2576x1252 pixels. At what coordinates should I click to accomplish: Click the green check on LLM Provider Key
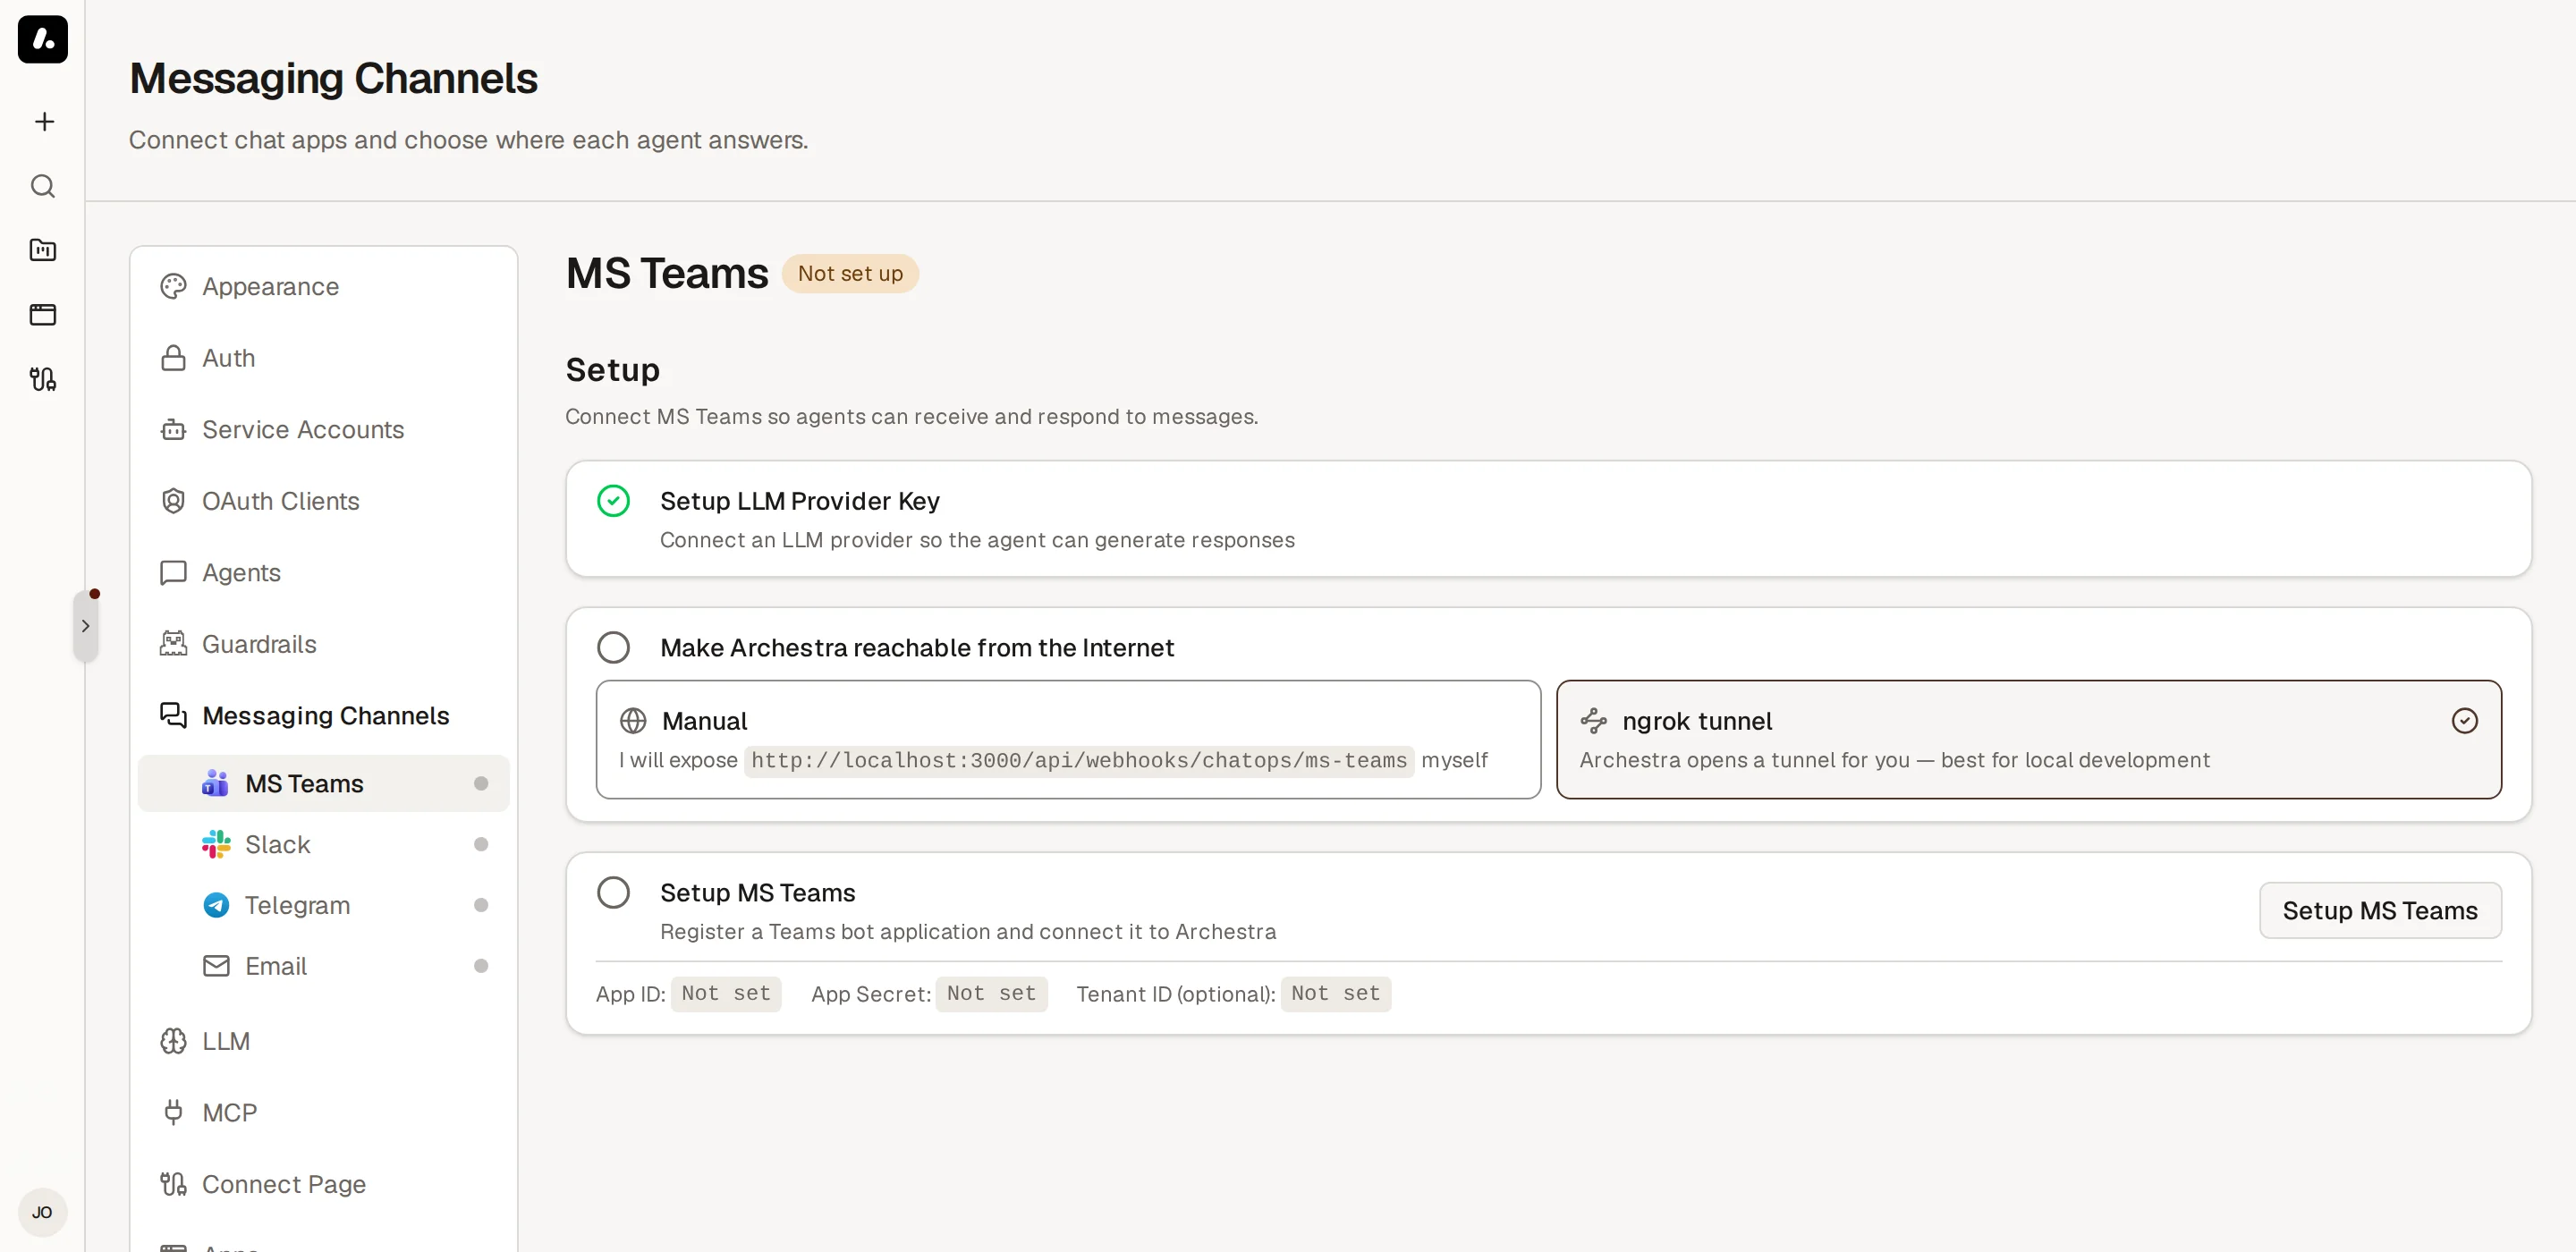click(613, 501)
